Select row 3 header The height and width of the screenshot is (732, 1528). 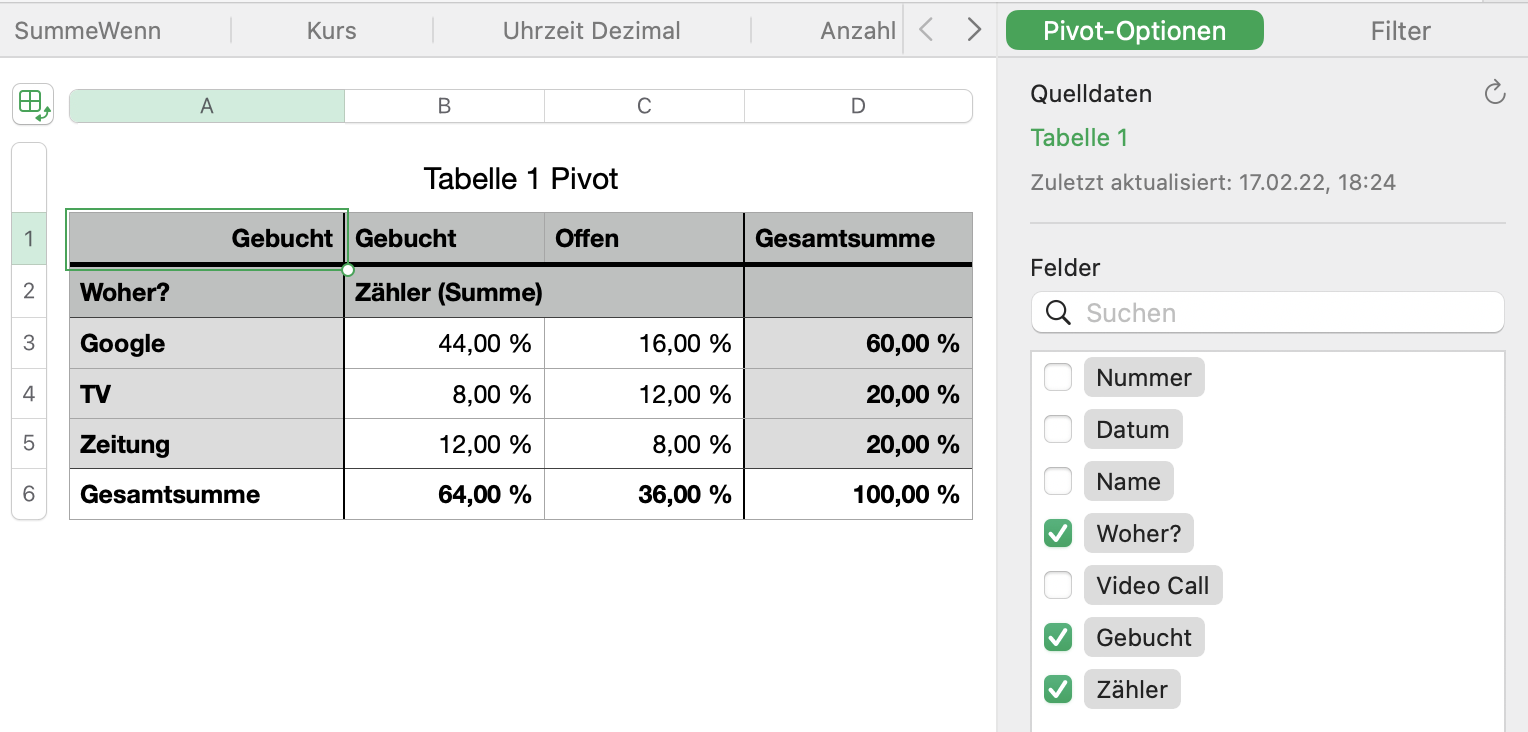28,343
